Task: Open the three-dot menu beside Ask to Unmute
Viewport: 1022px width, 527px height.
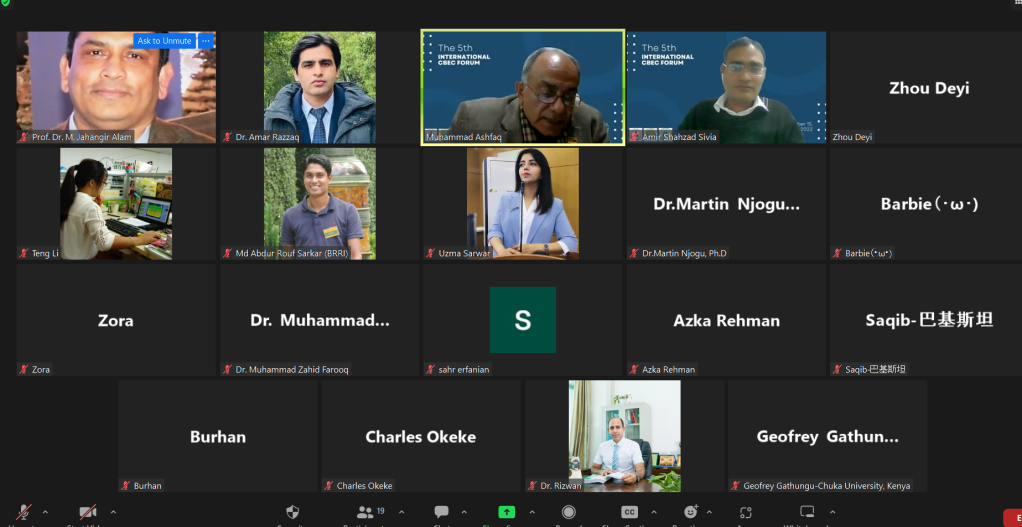Action: tap(206, 41)
